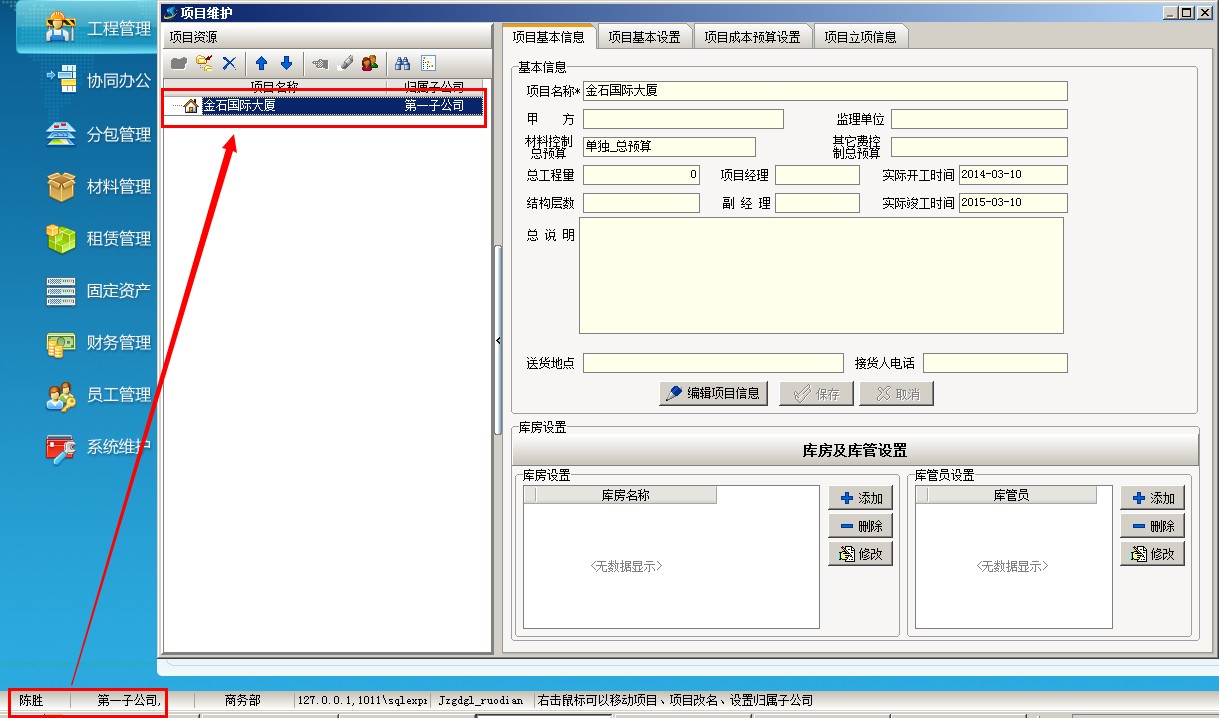Click the 总说明 text area

click(x=820, y=275)
